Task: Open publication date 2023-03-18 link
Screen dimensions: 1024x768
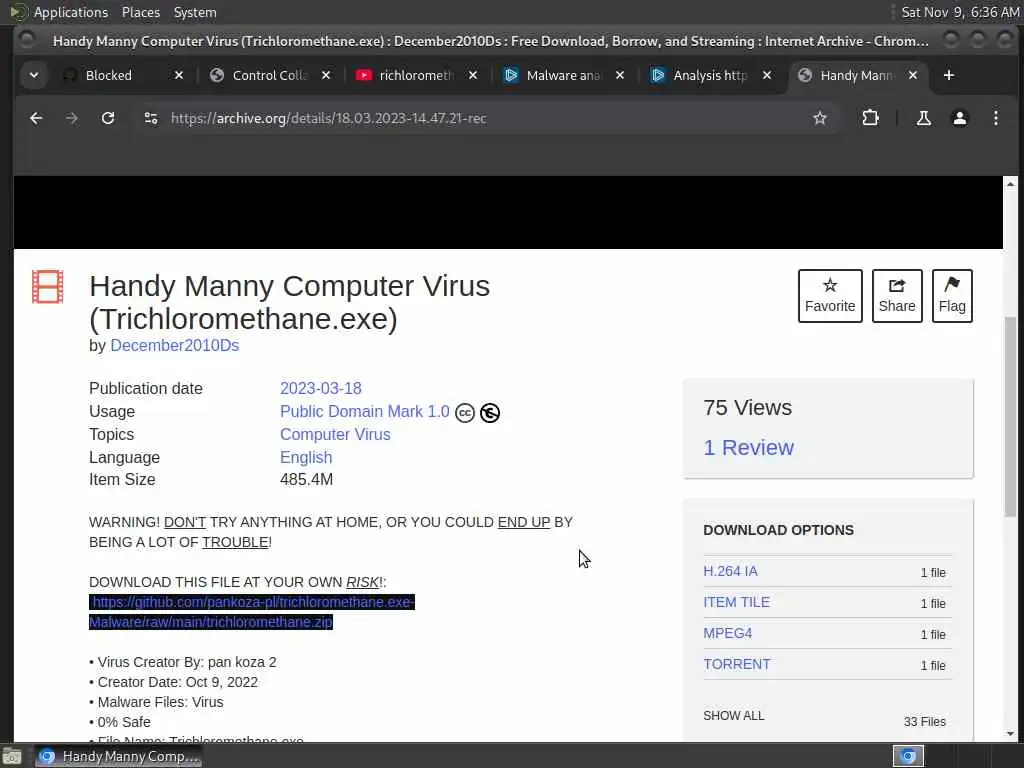Action: [x=321, y=389]
